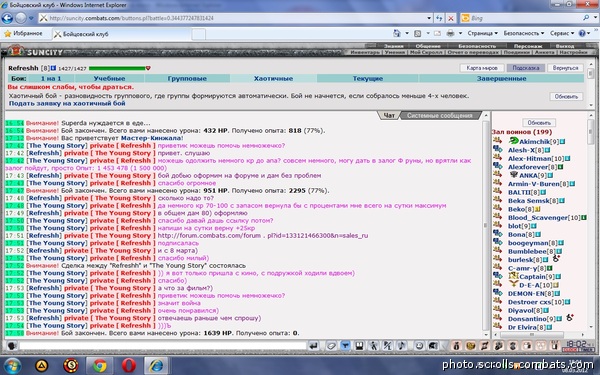Click the crossed arrows exchange icon in bottom panel

[484, 346]
